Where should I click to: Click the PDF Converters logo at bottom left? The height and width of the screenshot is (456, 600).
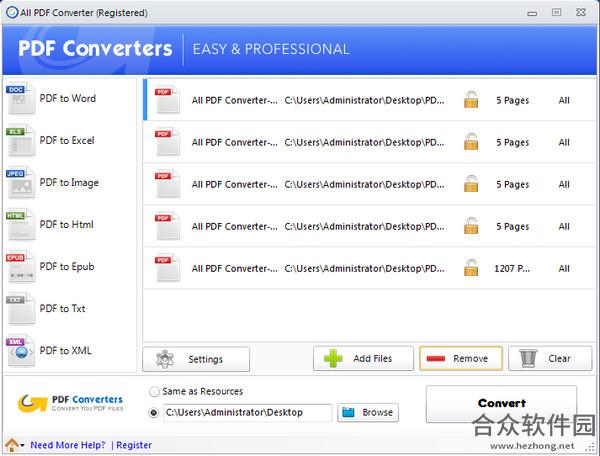pyautogui.click(x=70, y=403)
